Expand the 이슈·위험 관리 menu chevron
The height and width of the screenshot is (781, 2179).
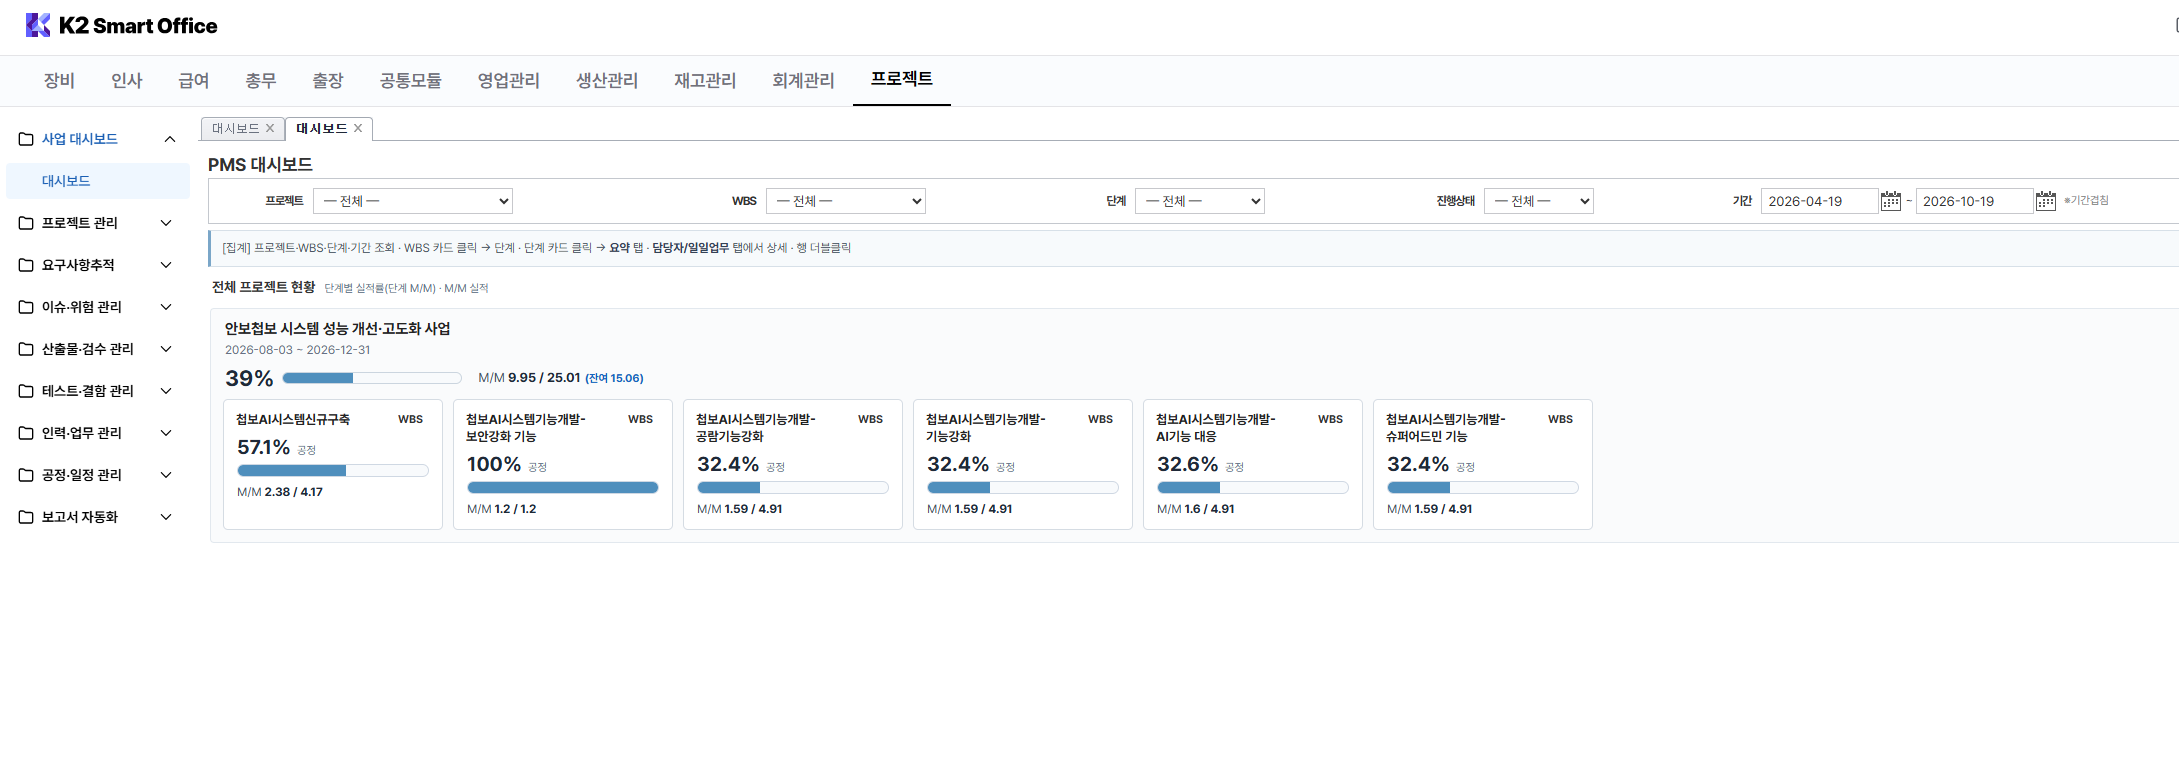166,307
